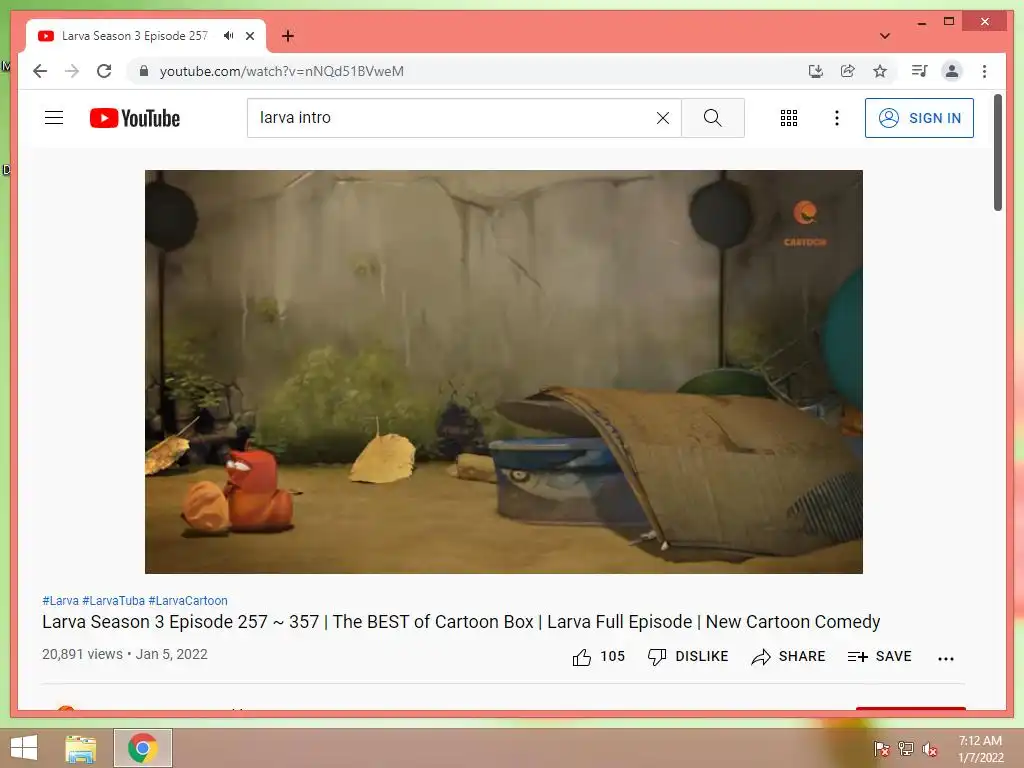Open a new tab with plus
This screenshot has width=1024, height=768.
pyautogui.click(x=288, y=36)
